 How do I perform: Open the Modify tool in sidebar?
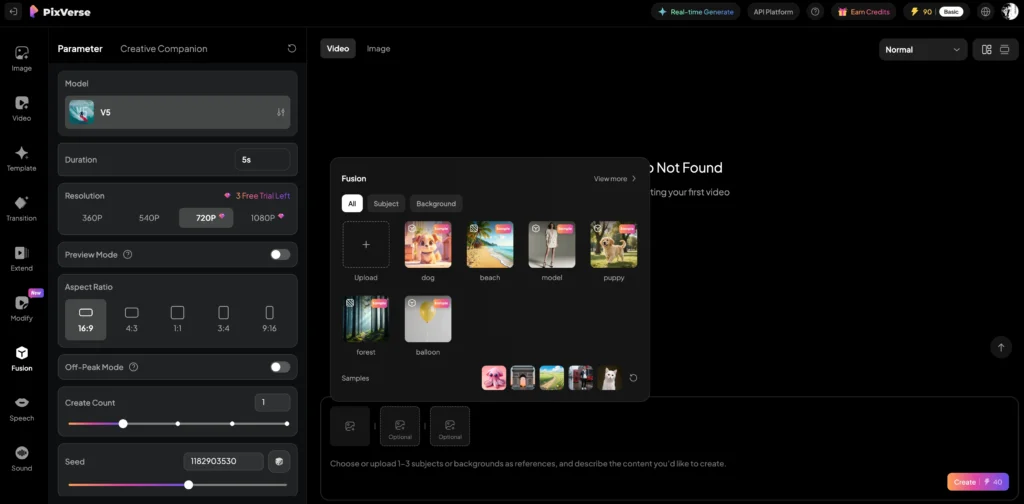coord(22,308)
